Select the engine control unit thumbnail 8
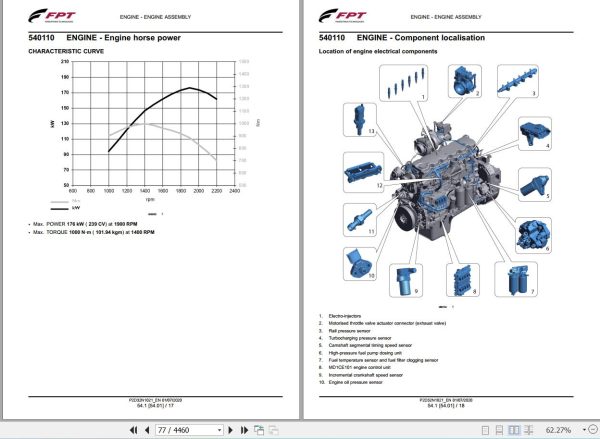Screen dimensions: 600x439 [x=463, y=280]
